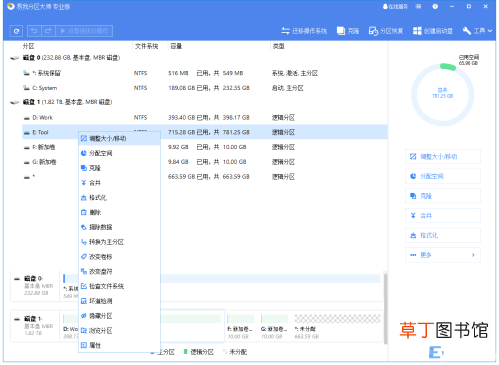Choose 删除 in the context menu
This screenshot has height=365, width=499.
(119, 212)
